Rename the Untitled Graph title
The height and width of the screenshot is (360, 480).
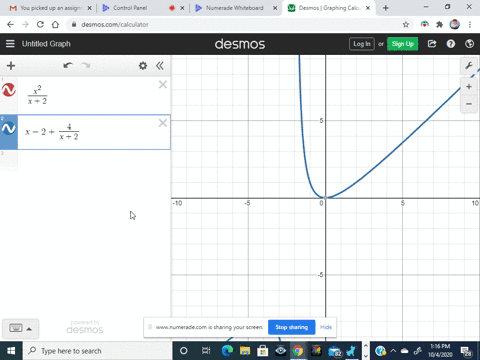click(46, 44)
